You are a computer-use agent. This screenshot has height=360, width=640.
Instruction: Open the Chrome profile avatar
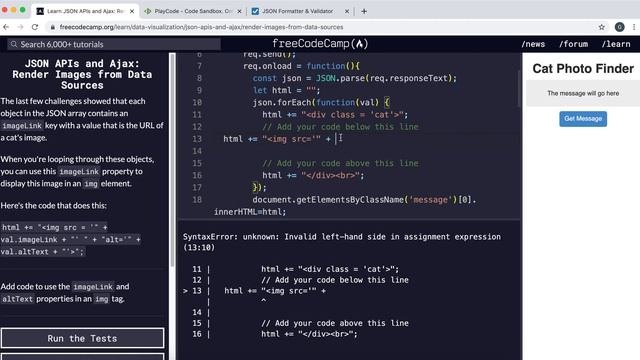[619, 27]
